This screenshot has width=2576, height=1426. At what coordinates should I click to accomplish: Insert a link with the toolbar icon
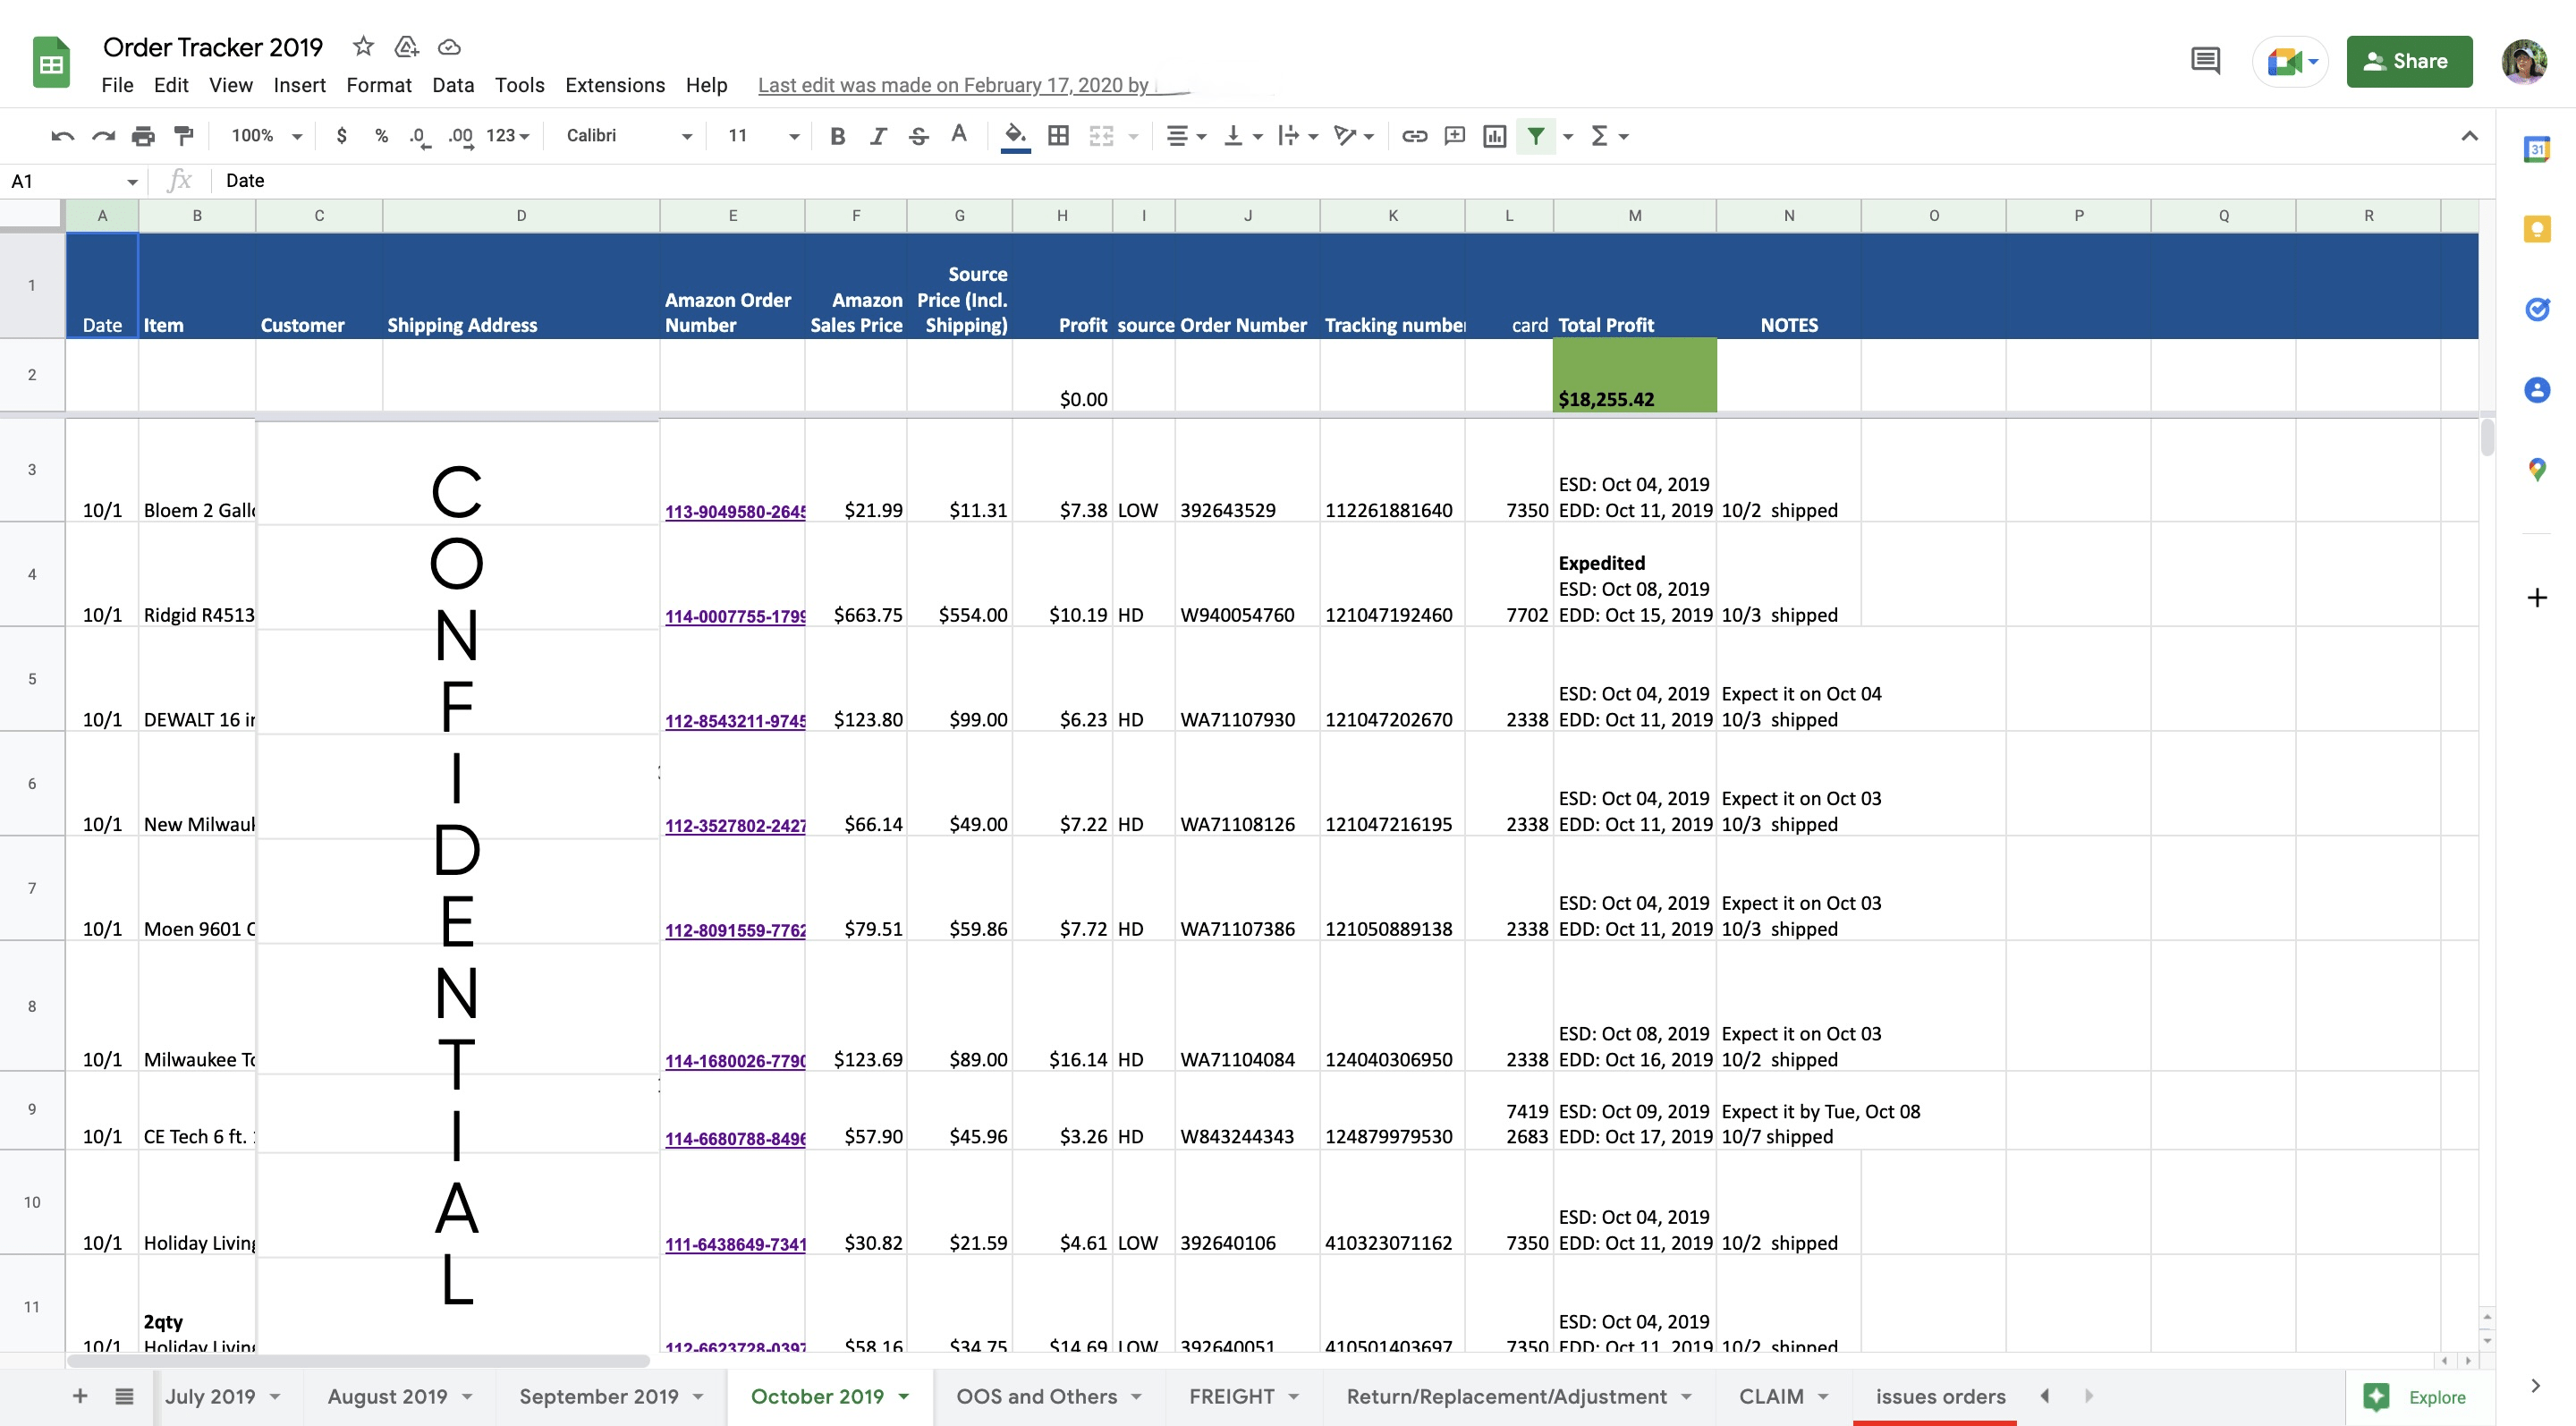point(1414,136)
